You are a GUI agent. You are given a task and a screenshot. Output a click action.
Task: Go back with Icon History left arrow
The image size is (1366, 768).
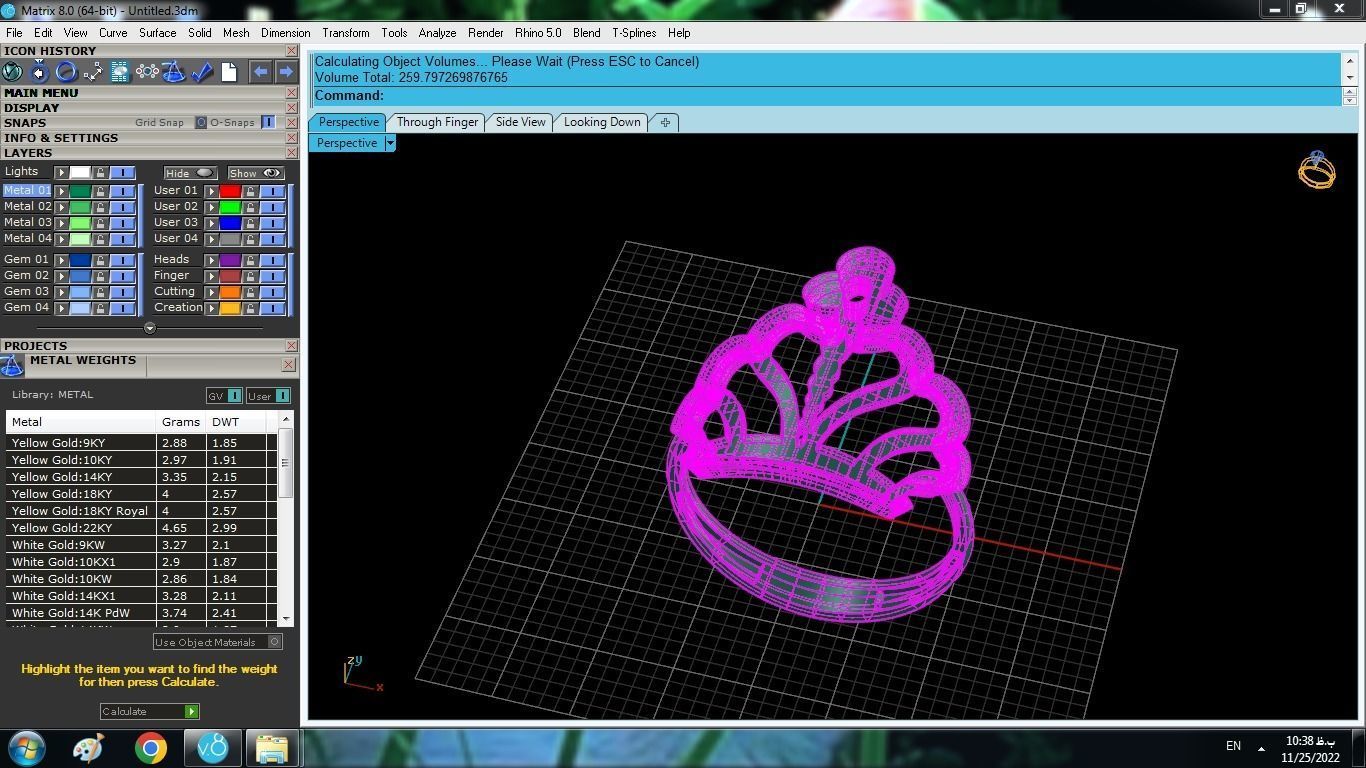260,71
